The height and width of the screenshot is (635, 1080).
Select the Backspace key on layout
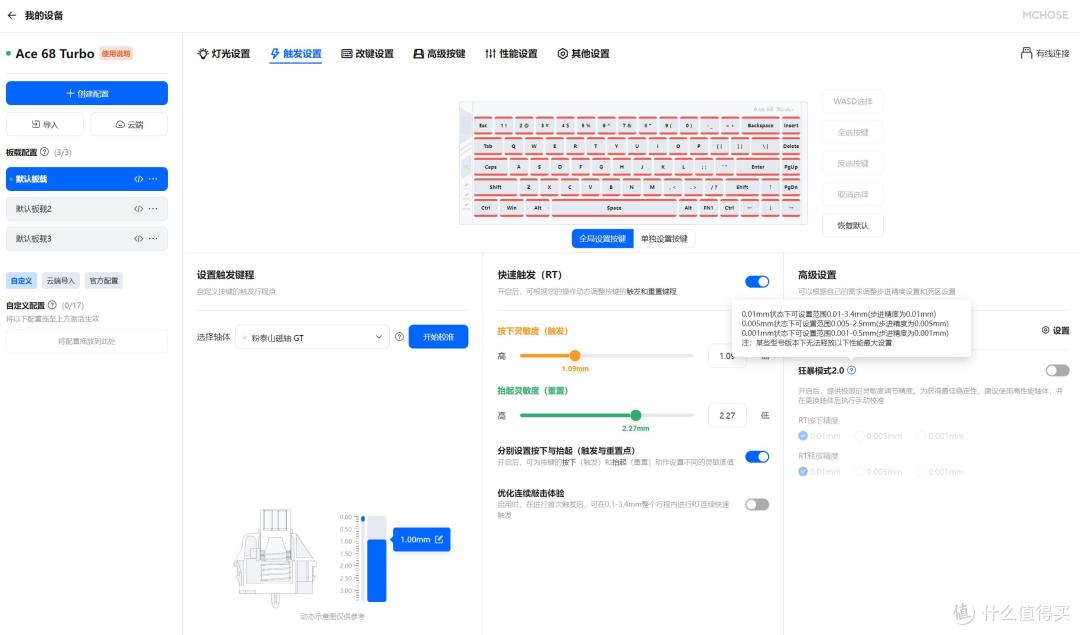pyautogui.click(x=760, y=125)
